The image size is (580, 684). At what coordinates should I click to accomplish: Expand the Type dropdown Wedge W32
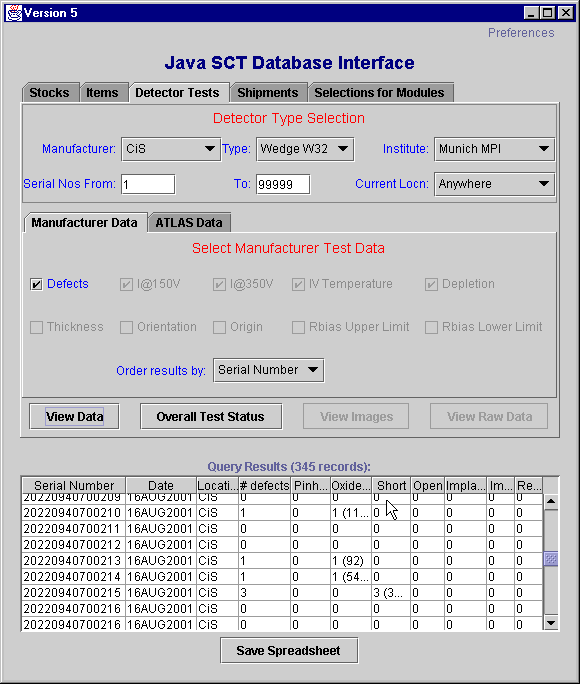point(305,149)
